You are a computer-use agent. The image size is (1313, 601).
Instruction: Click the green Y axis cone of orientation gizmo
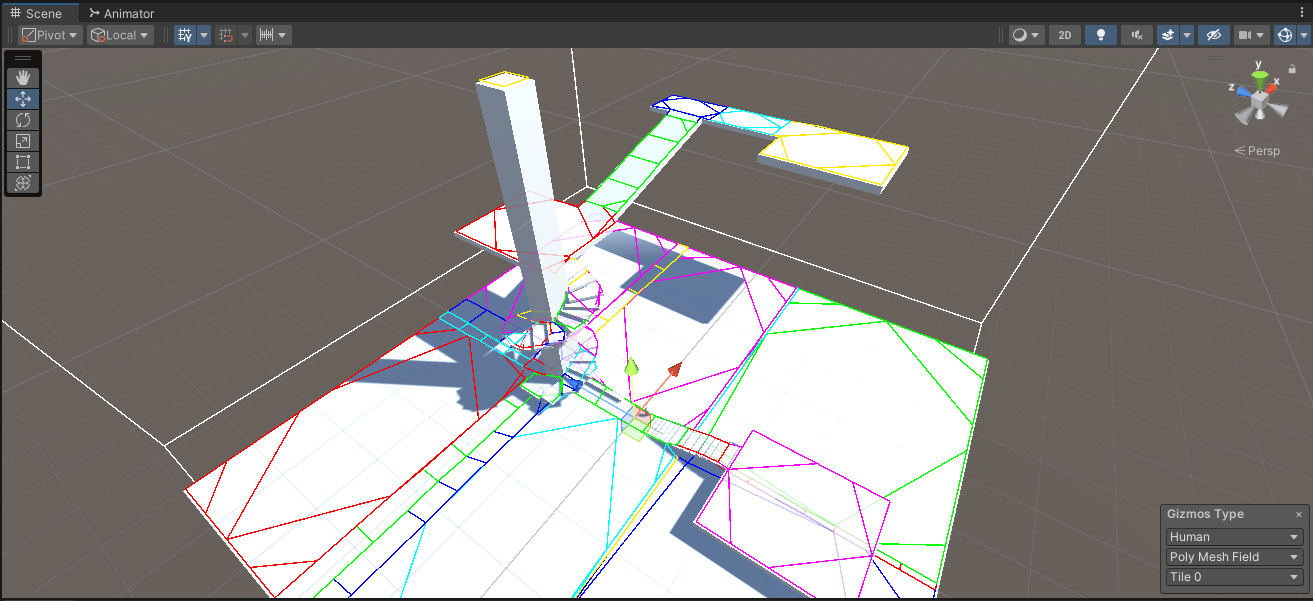(1260, 76)
